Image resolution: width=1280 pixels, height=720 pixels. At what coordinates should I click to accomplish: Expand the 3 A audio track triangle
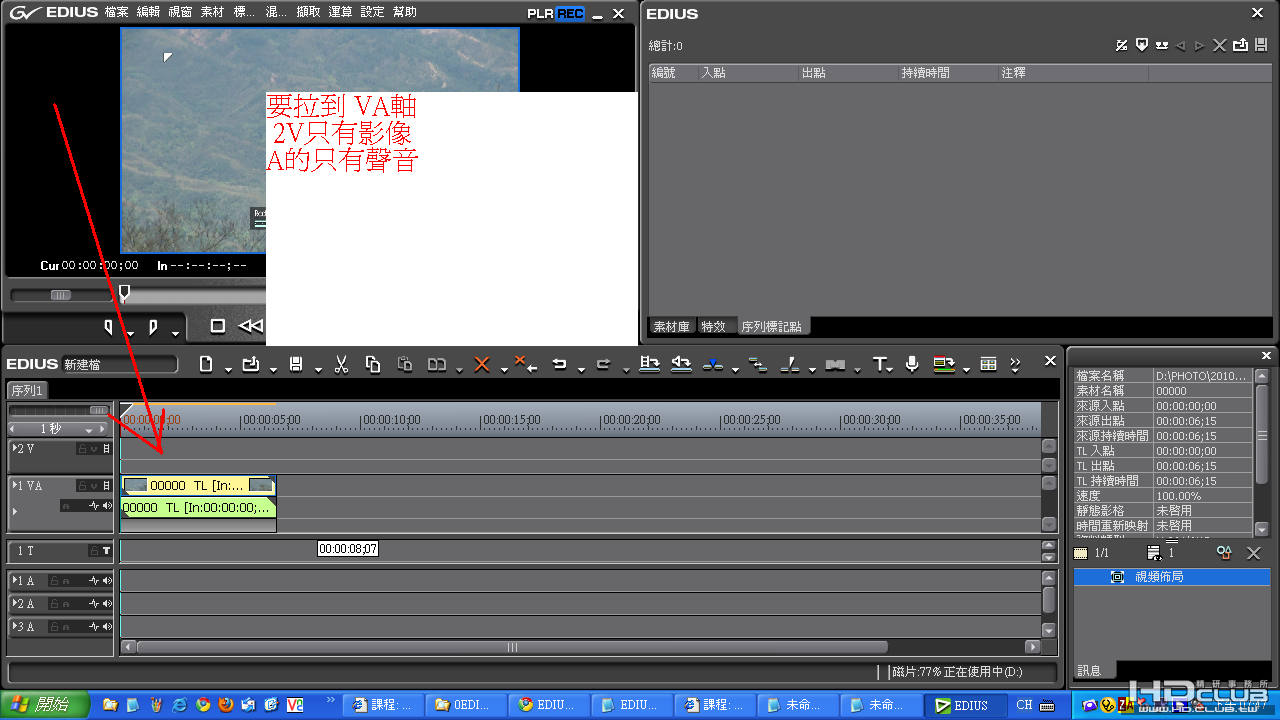click(15, 626)
